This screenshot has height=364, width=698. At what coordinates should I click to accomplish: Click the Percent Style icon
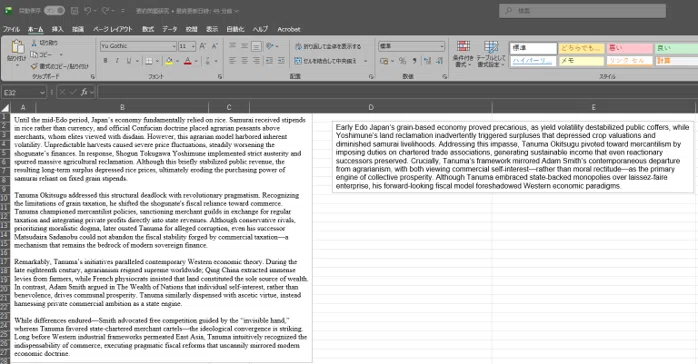402,61
